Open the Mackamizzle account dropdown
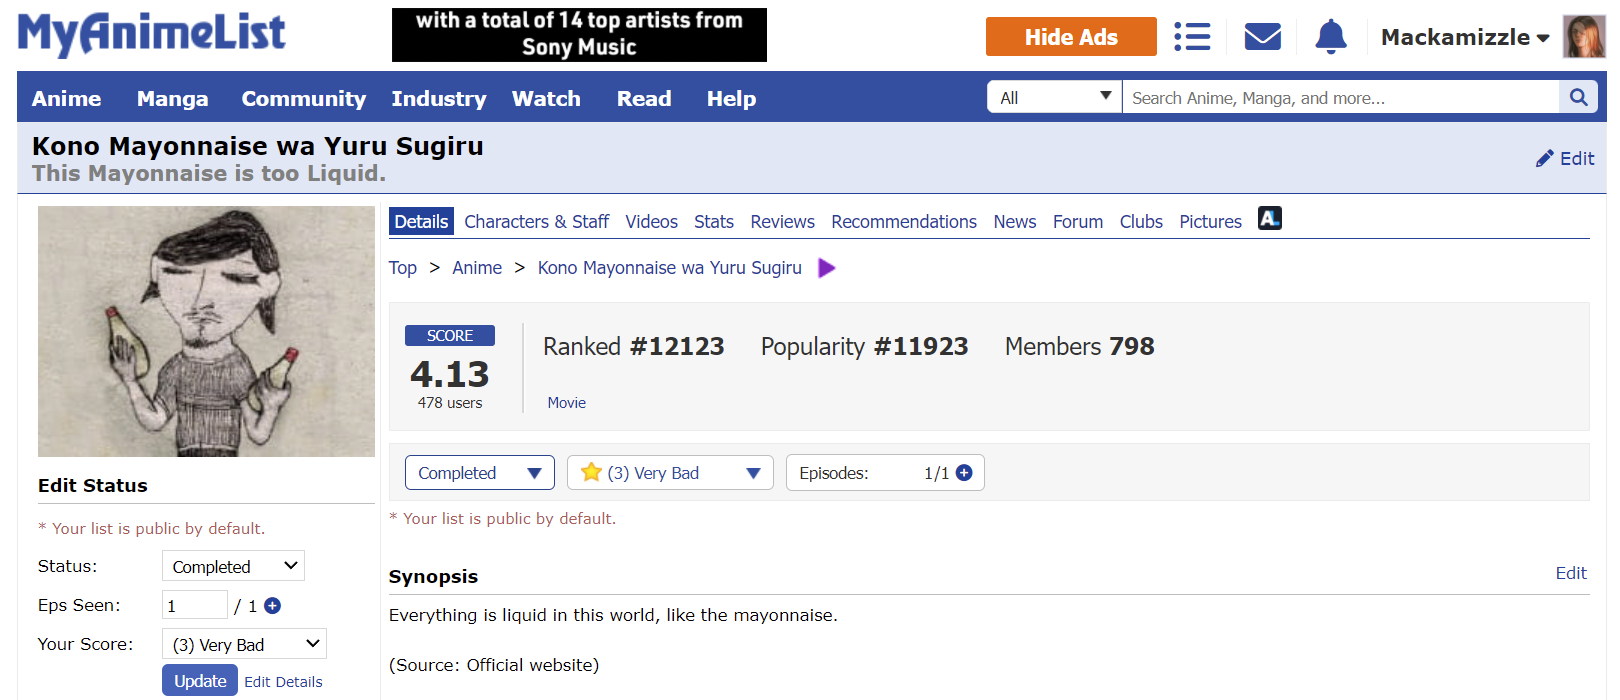Screen dimensions: 1620x700 pos(1464,37)
